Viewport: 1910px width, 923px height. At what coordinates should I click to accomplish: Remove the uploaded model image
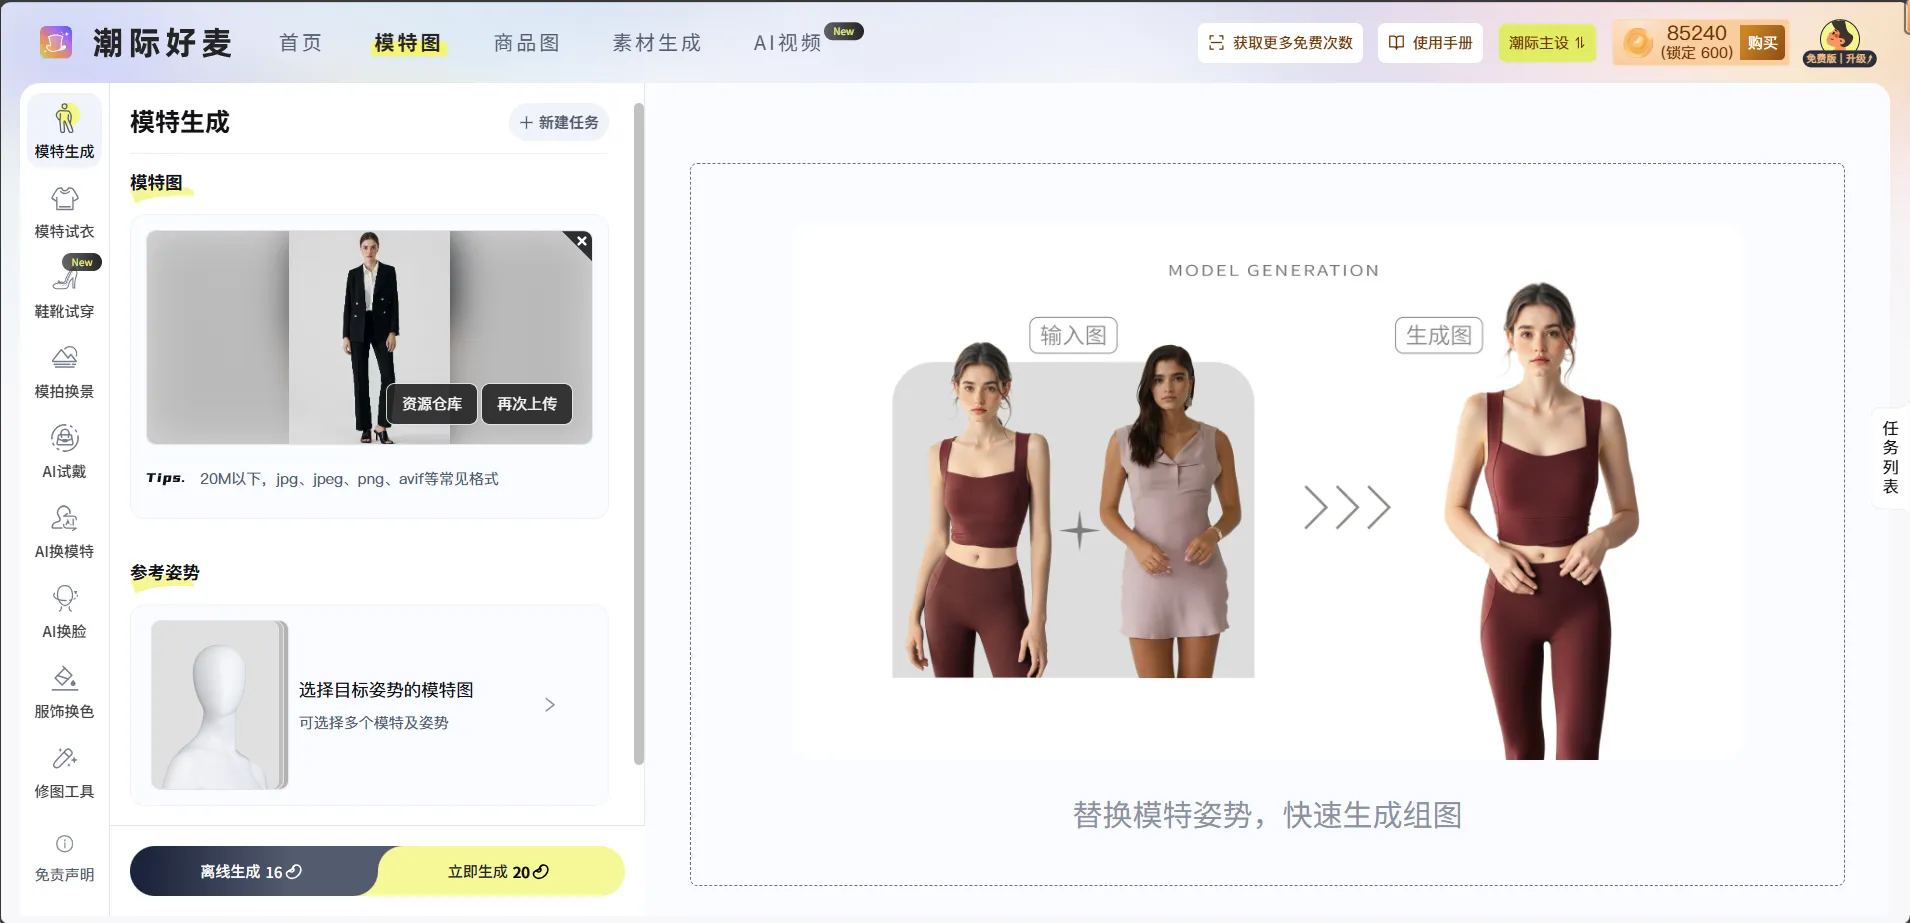pos(582,241)
